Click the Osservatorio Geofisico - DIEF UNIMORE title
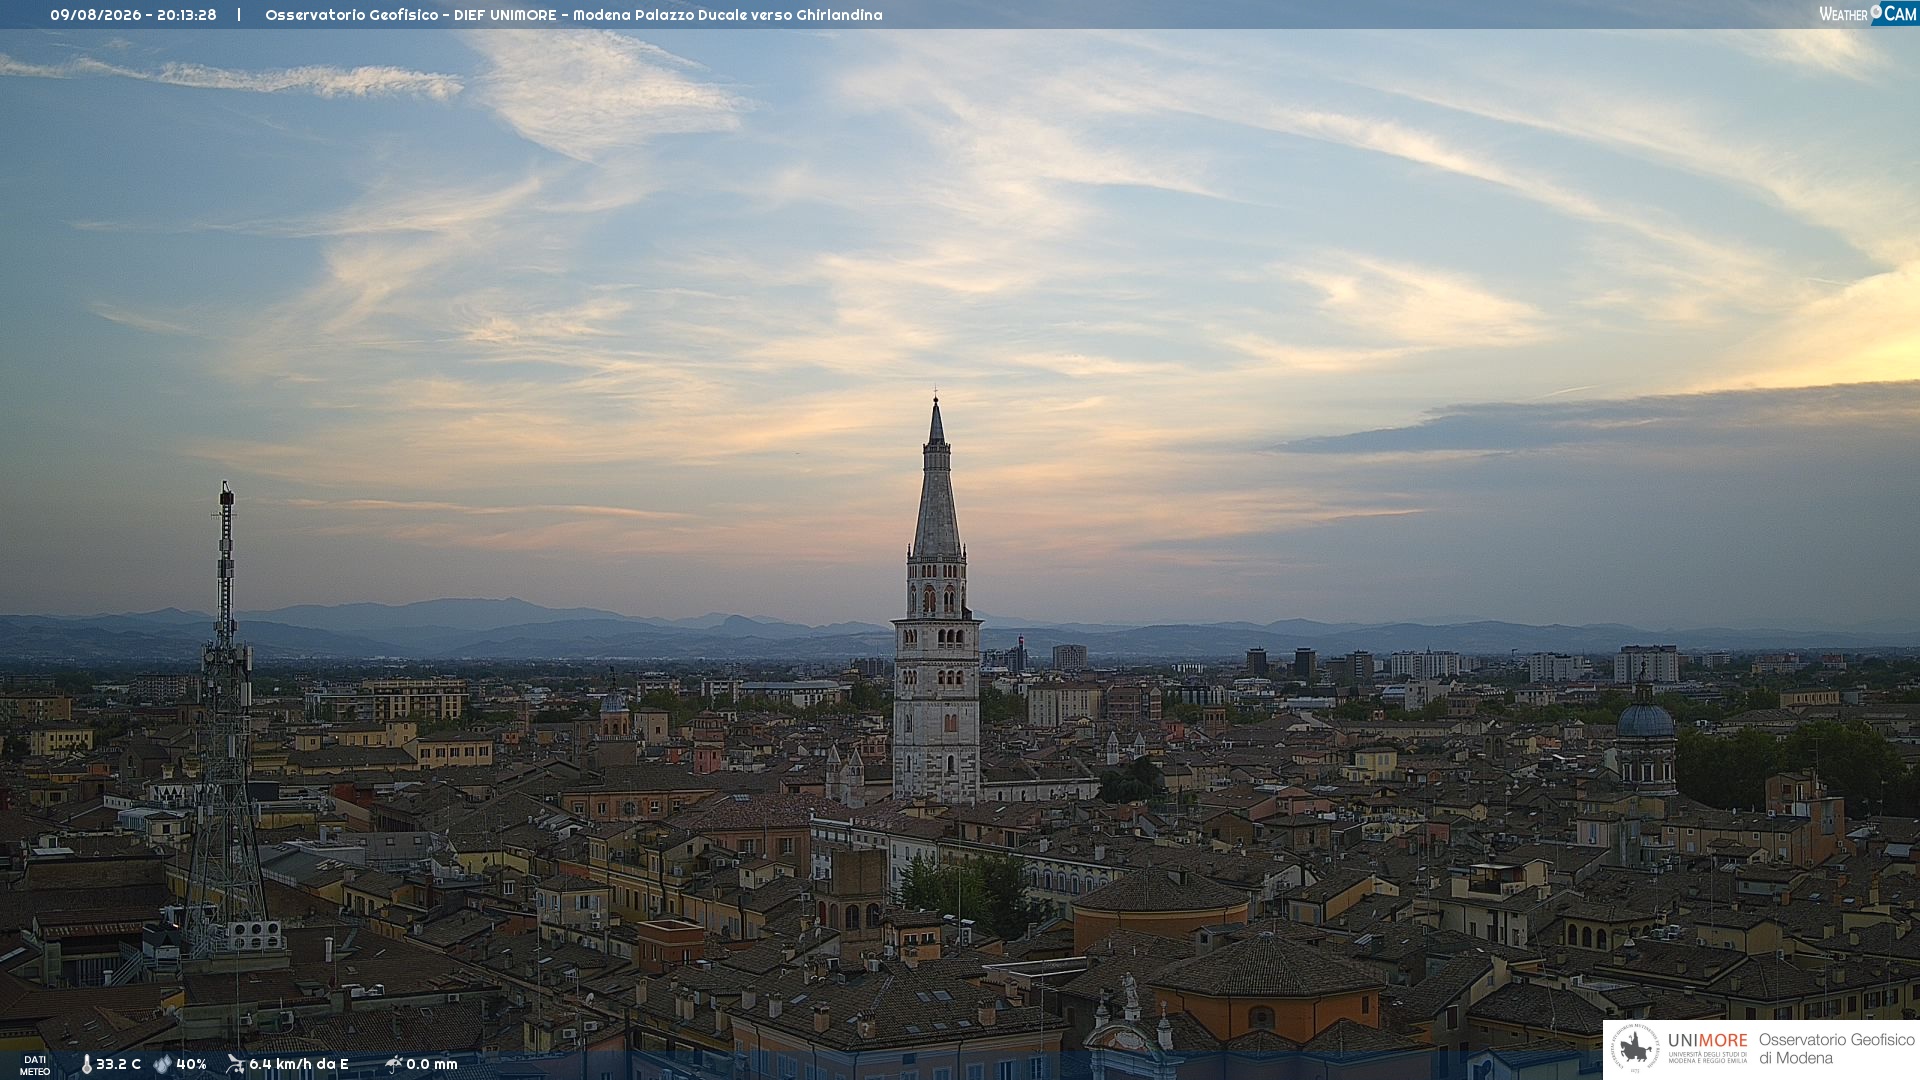The image size is (1920, 1080). [x=574, y=15]
